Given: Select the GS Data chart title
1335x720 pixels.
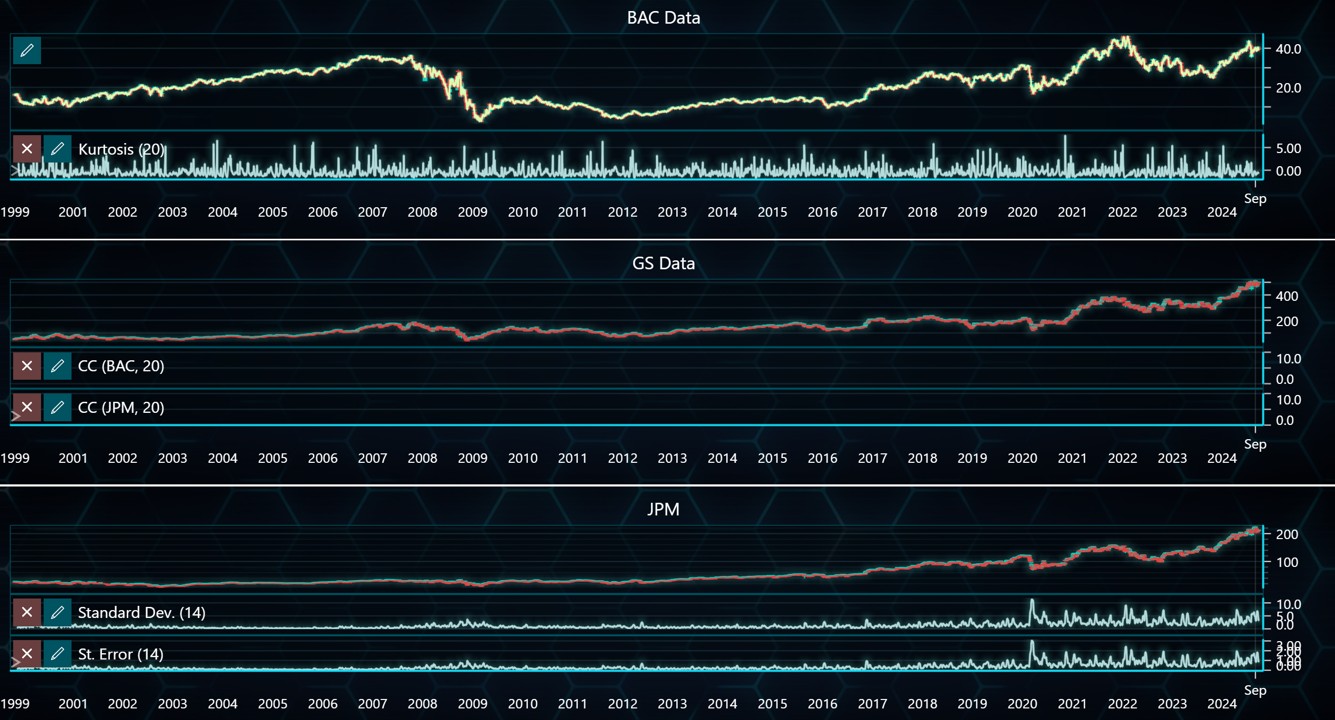Looking at the screenshot, I should [x=663, y=263].
